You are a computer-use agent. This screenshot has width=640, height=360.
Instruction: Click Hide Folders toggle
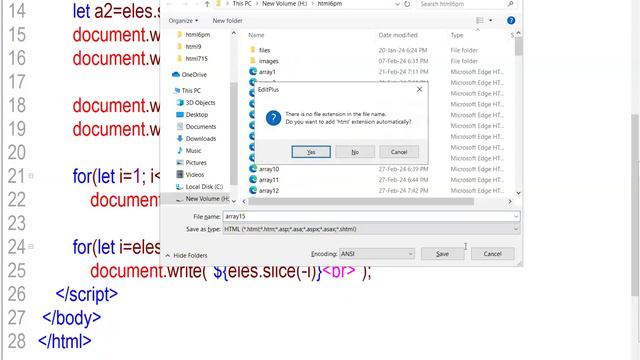pyautogui.click(x=187, y=256)
